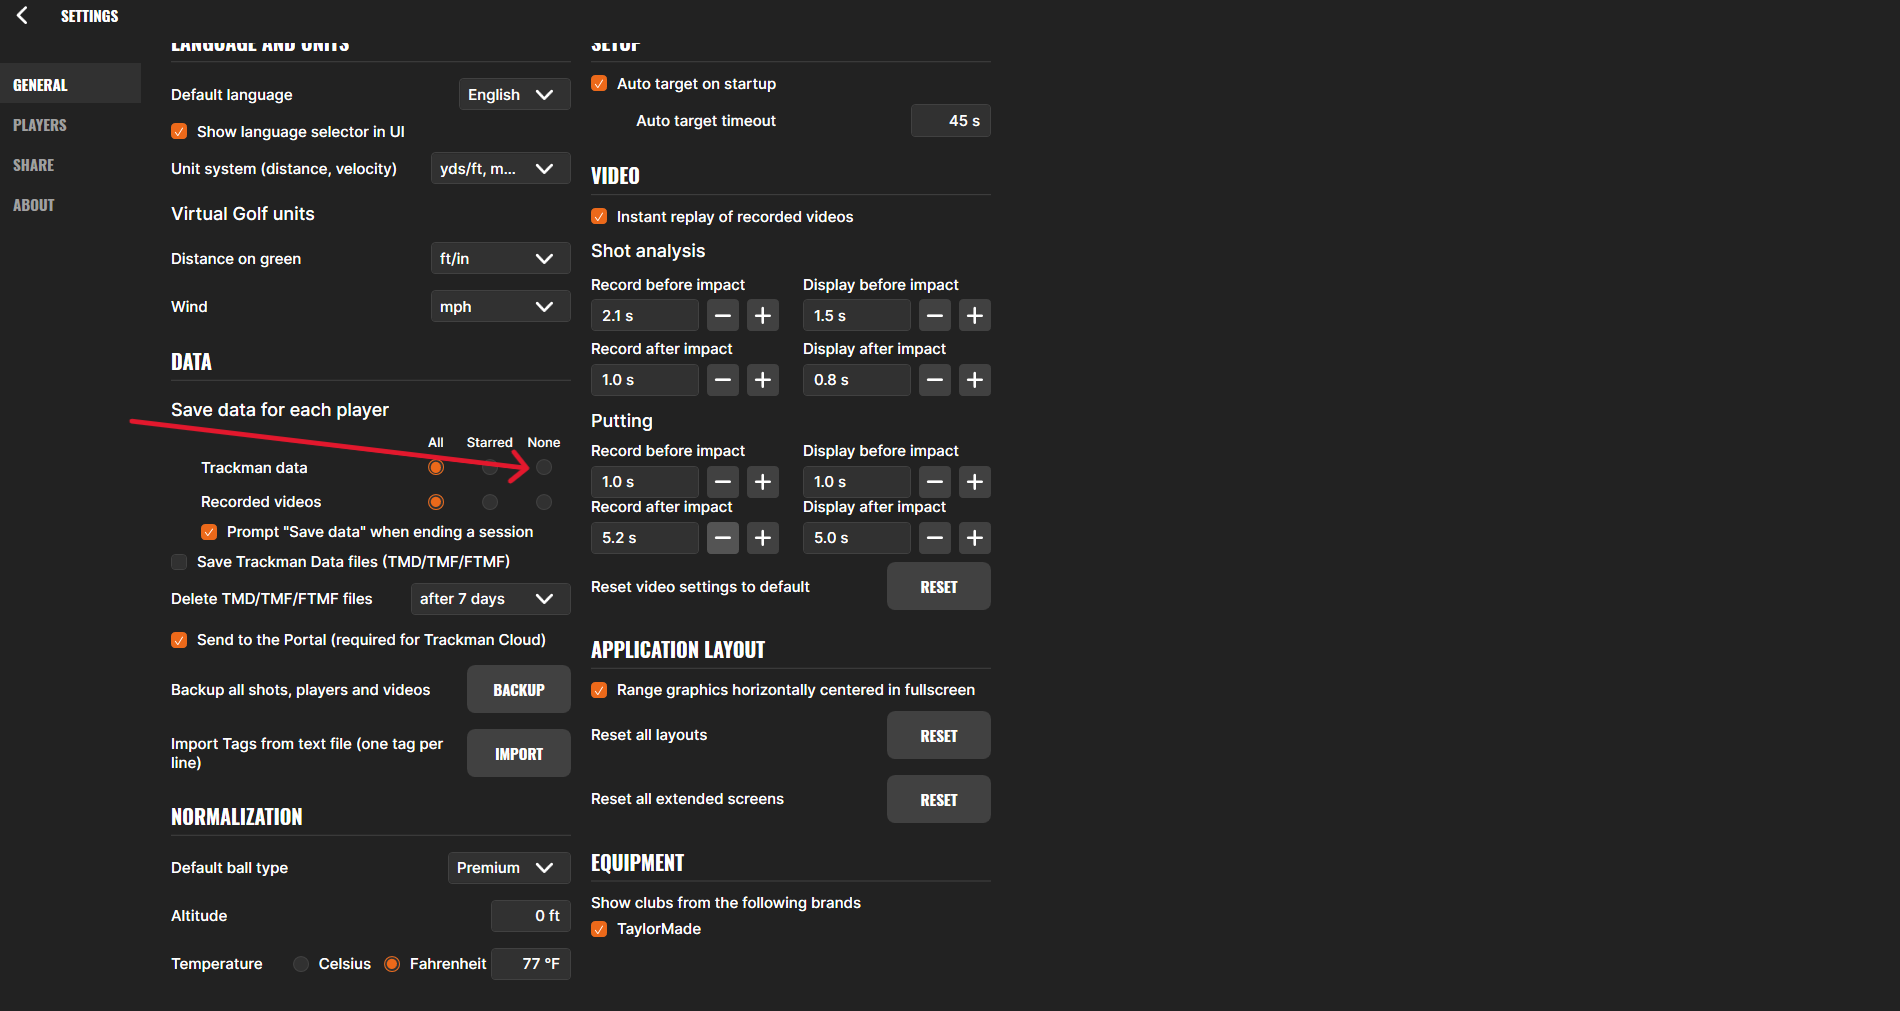Click the Putting Display before impact value
The height and width of the screenshot is (1011, 1900).
pyautogui.click(x=857, y=482)
